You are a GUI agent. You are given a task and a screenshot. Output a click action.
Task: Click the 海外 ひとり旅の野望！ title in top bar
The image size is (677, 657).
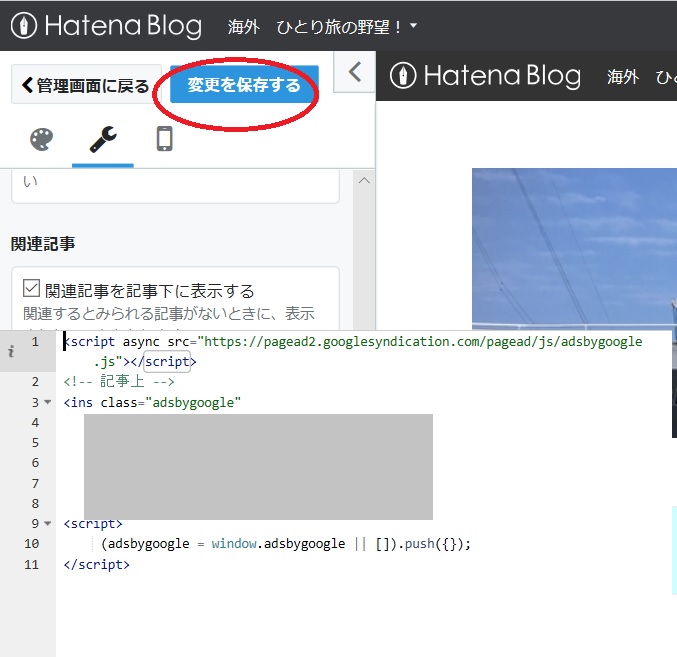tap(315, 27)
